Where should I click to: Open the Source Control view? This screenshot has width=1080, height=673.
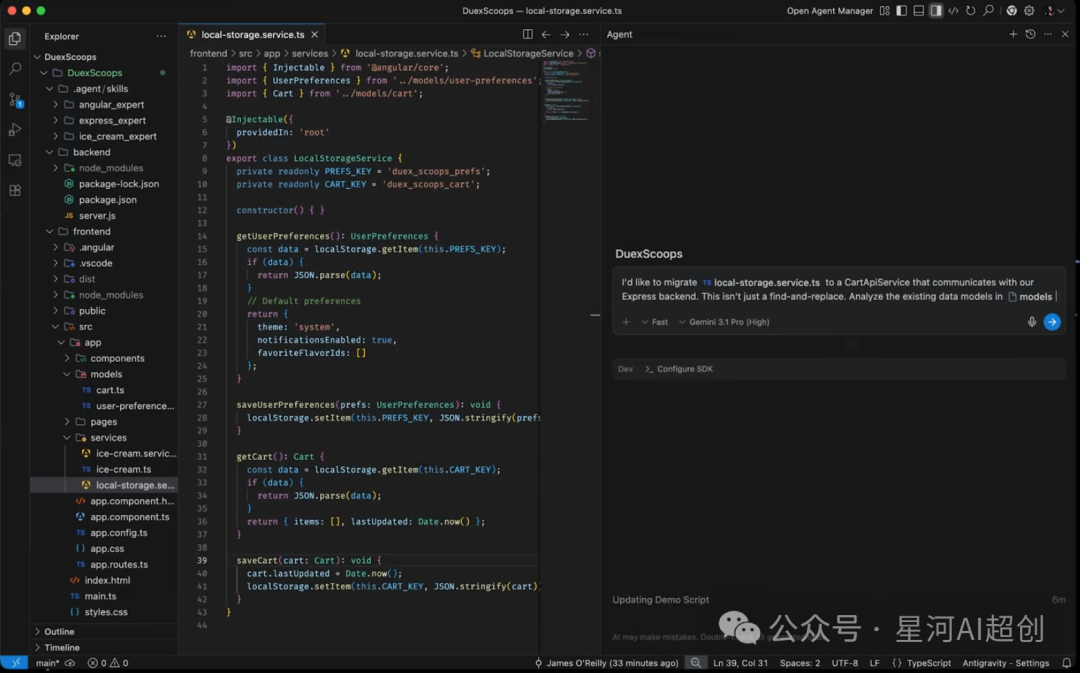(x=15, y=100)
